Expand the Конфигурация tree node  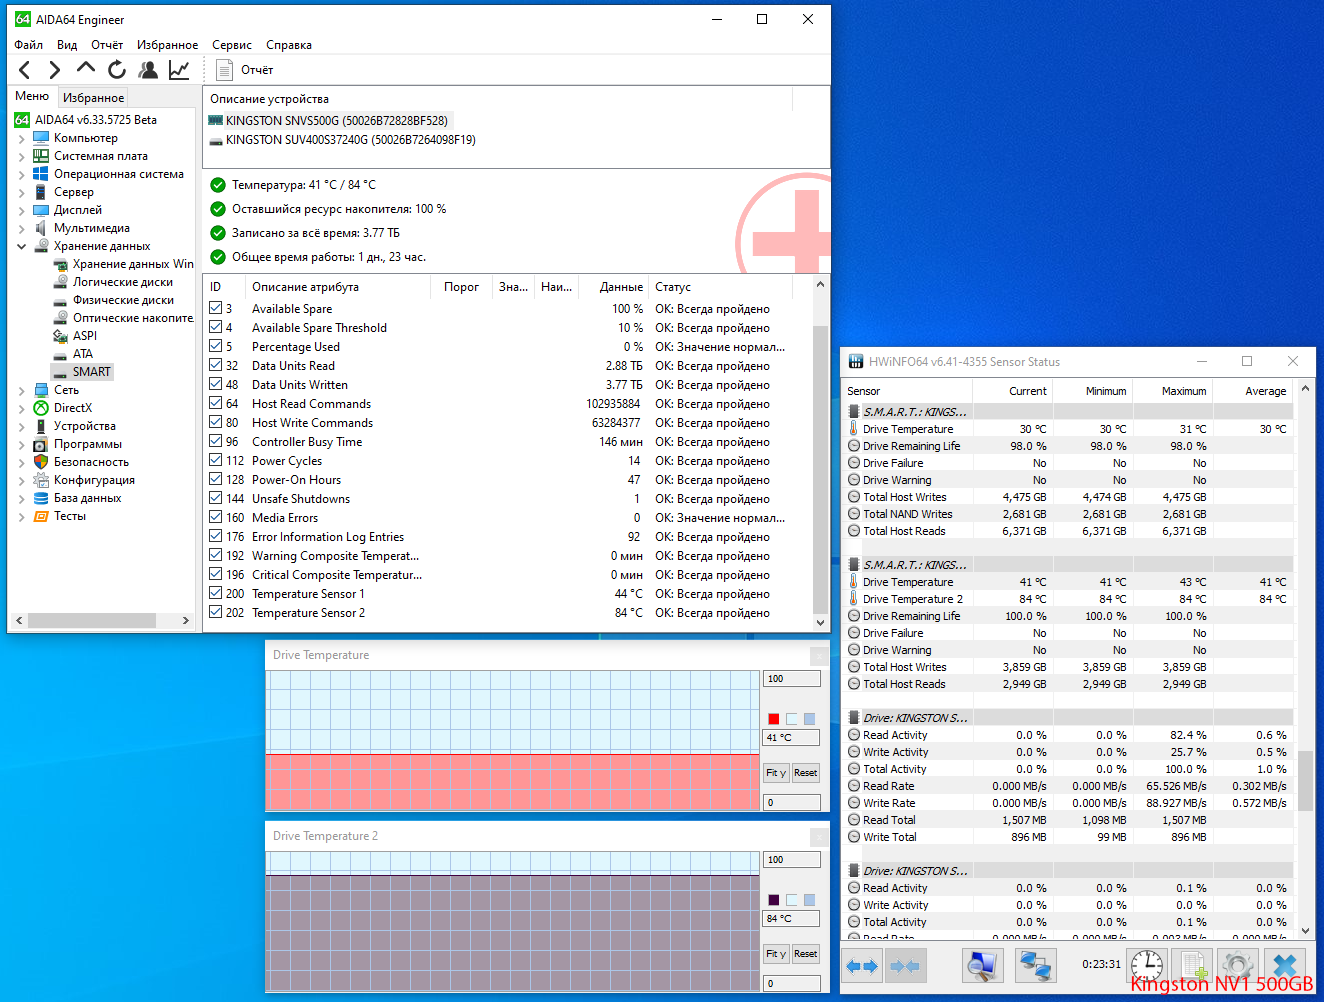[21, 480]
